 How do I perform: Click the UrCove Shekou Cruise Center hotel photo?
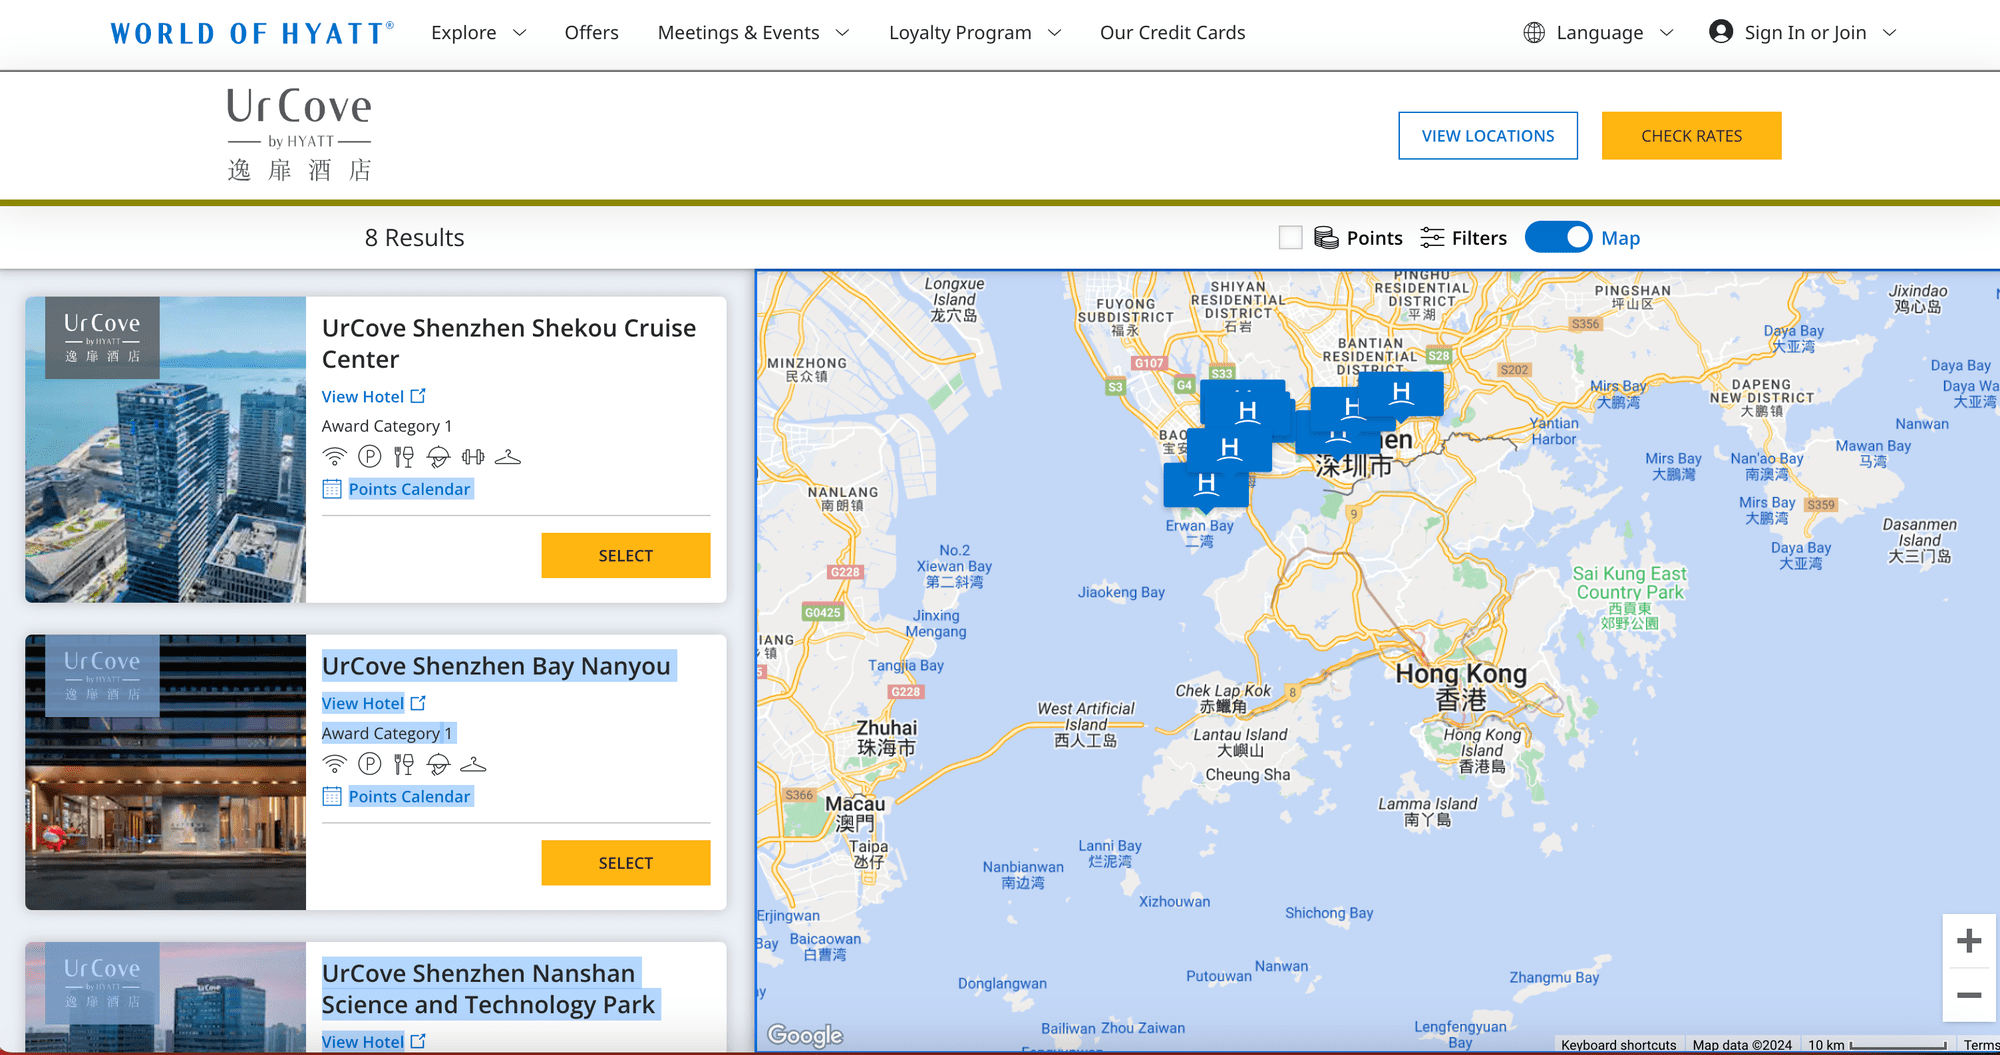[x=166, y=449]
